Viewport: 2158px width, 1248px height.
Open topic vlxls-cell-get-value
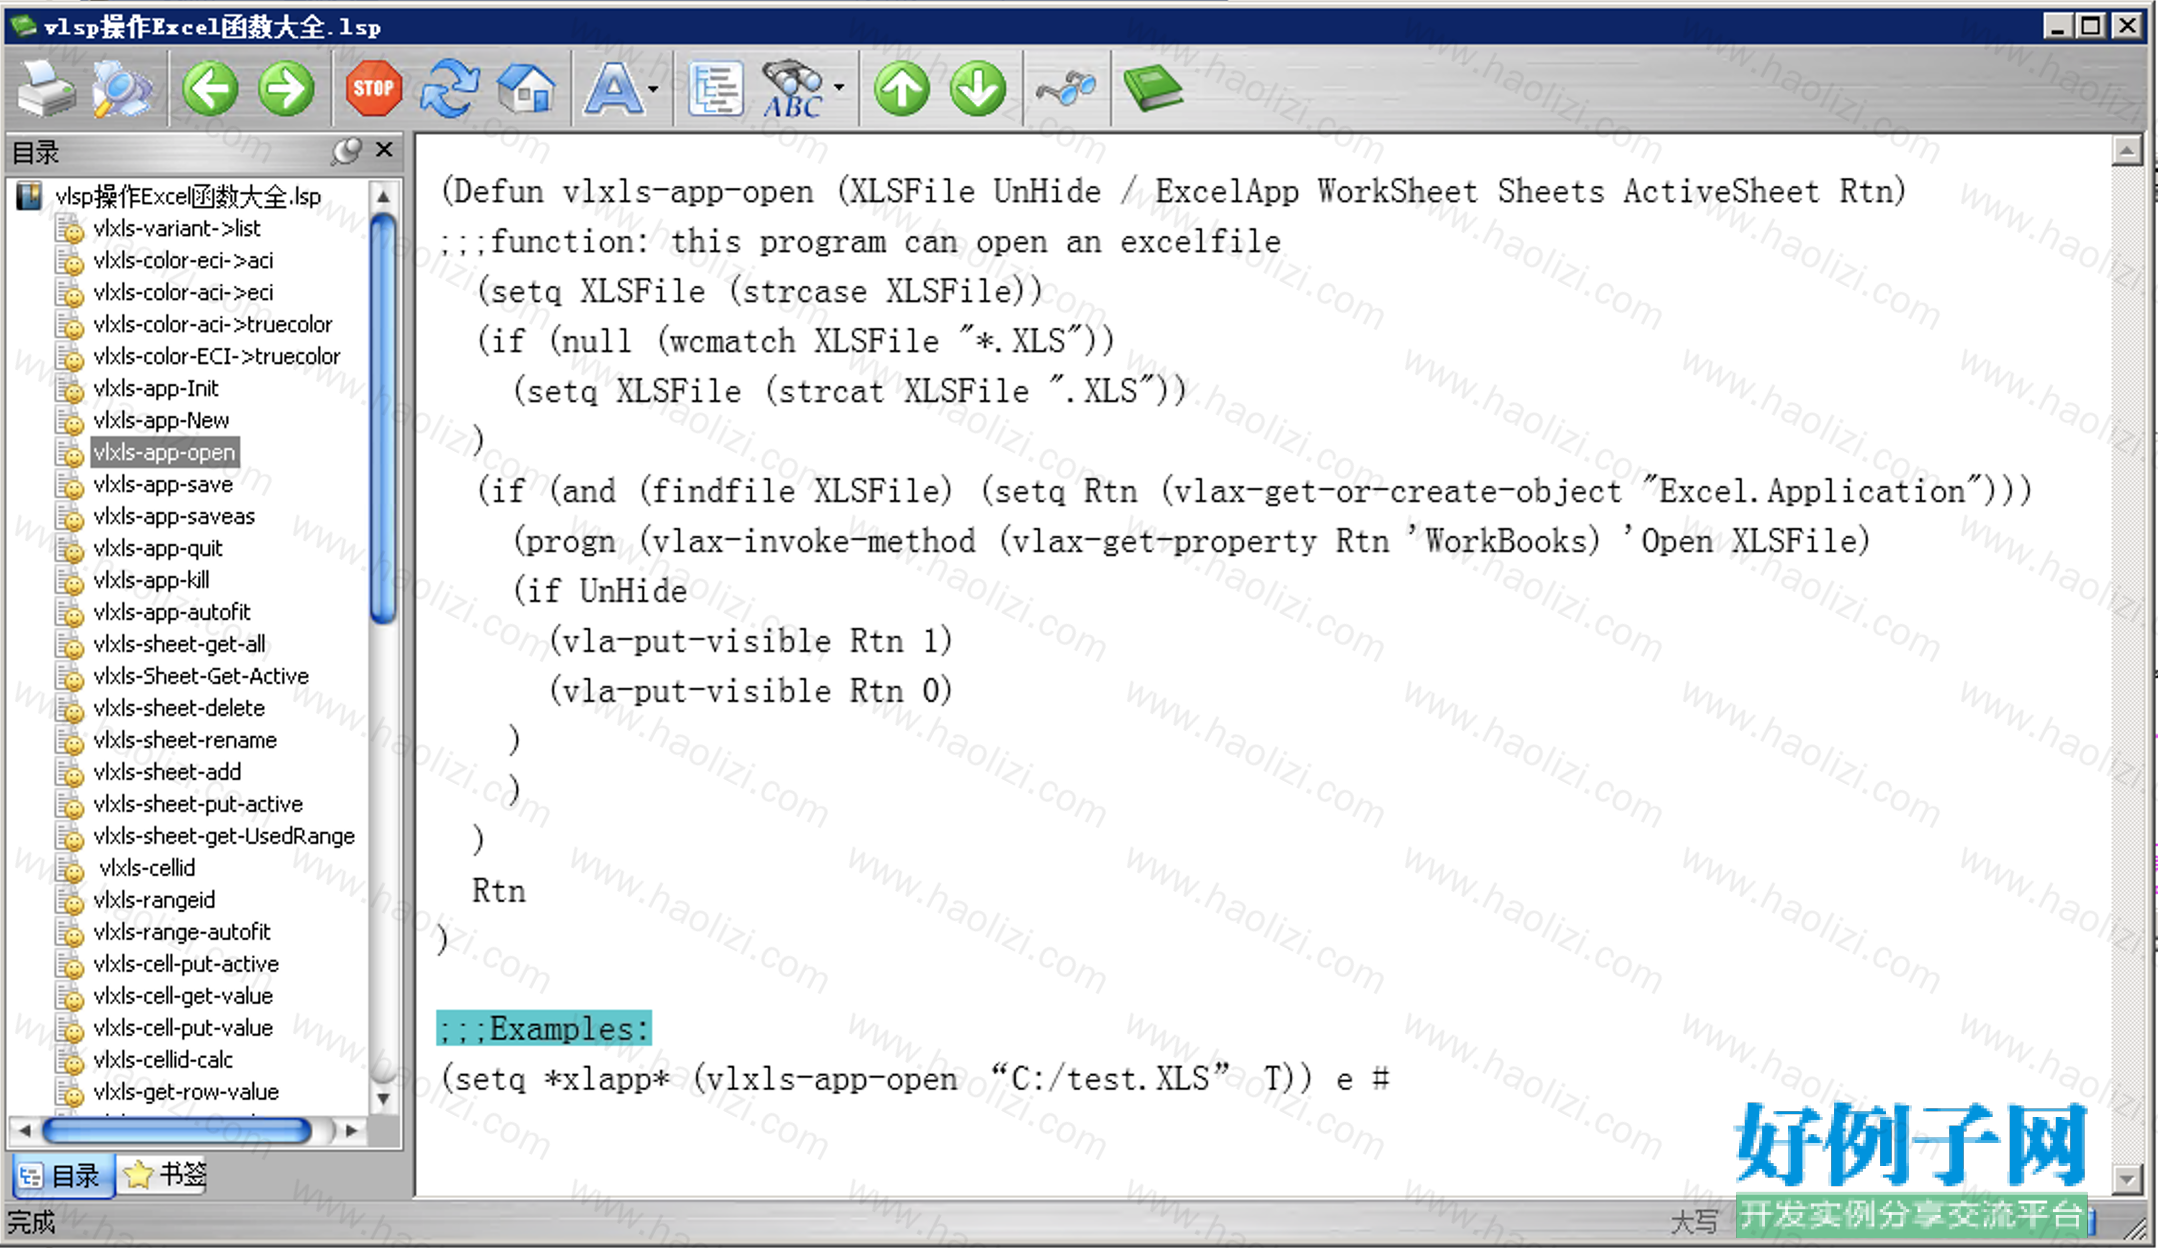pos(183,996)
